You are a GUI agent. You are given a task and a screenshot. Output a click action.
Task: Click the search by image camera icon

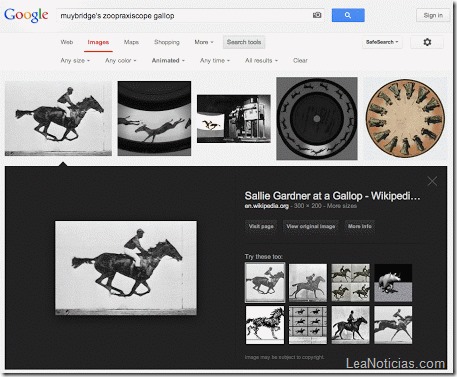(317, 15)
